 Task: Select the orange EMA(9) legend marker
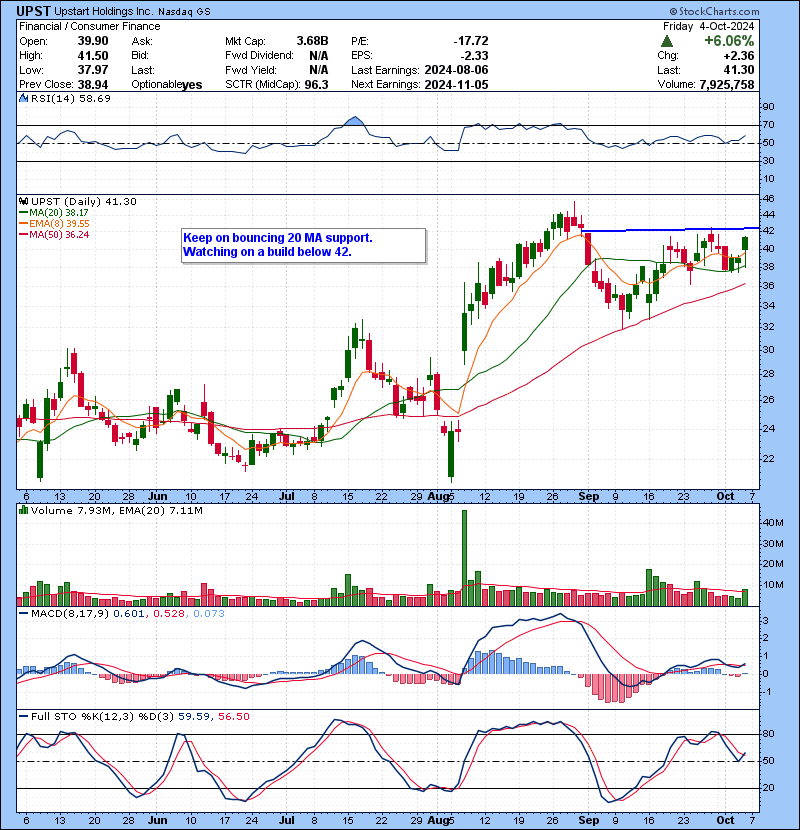[24, 223]
